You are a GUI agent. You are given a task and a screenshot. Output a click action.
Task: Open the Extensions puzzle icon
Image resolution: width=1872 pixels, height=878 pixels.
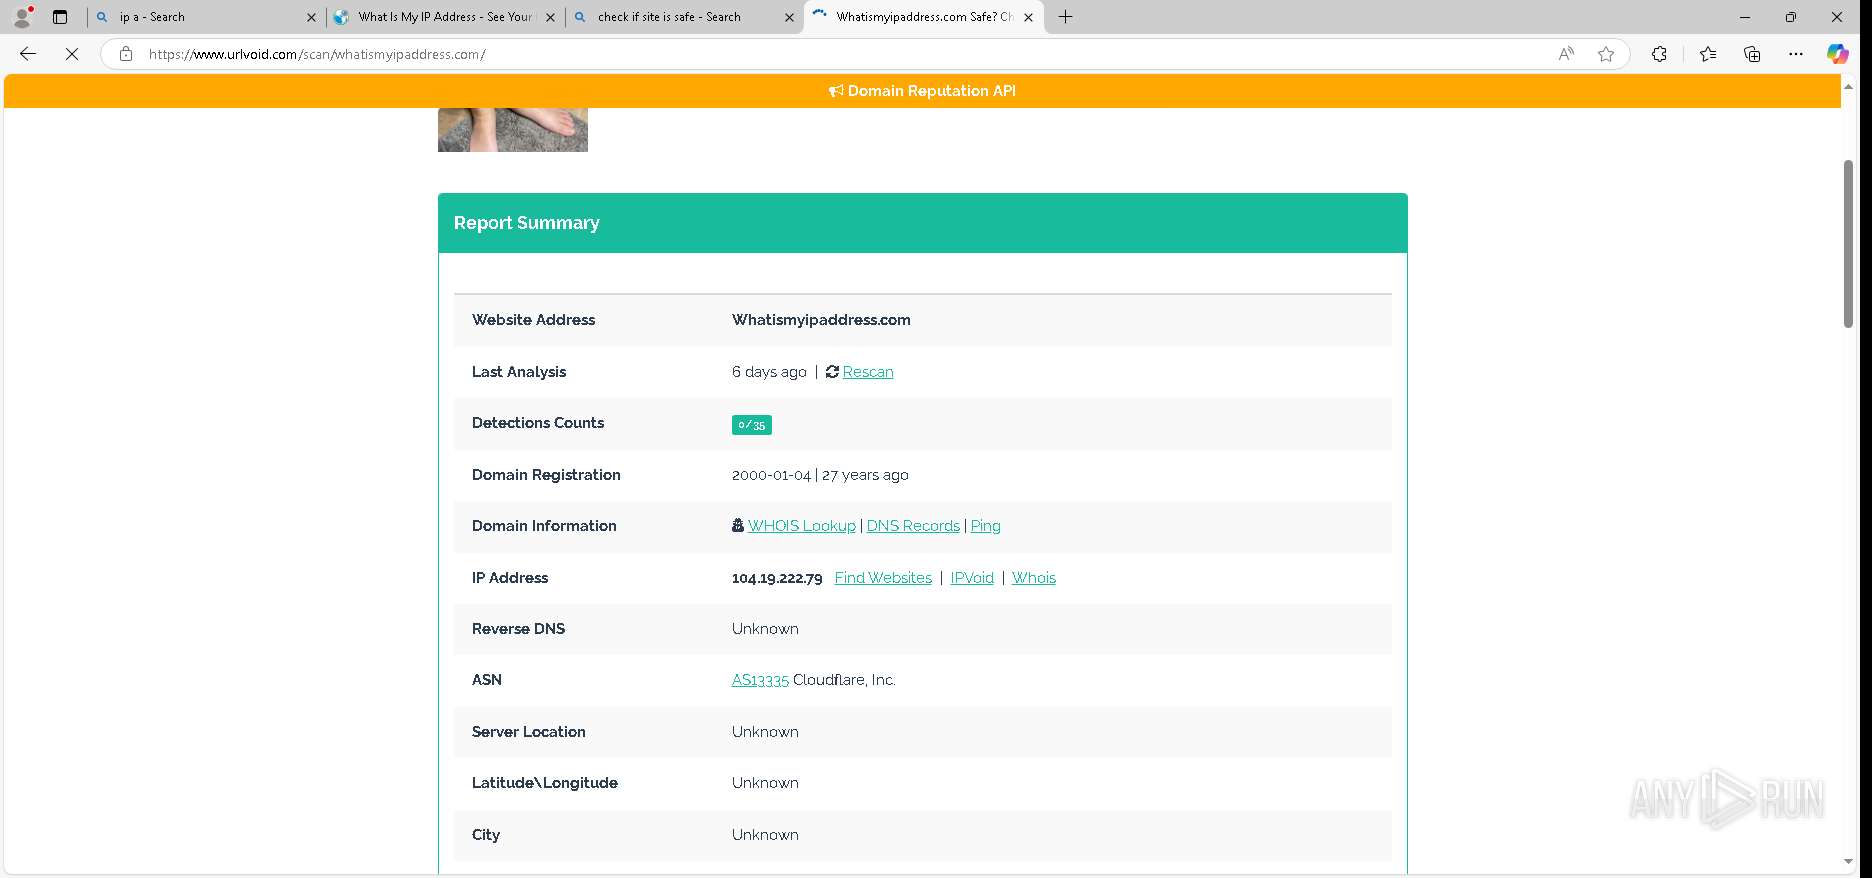point(1659,54)
